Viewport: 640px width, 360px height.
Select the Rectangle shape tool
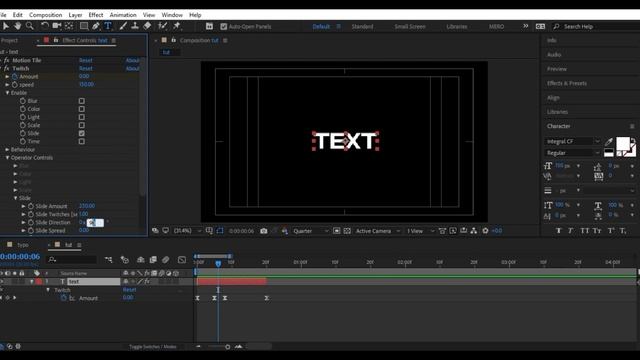[x=84, y=26]
